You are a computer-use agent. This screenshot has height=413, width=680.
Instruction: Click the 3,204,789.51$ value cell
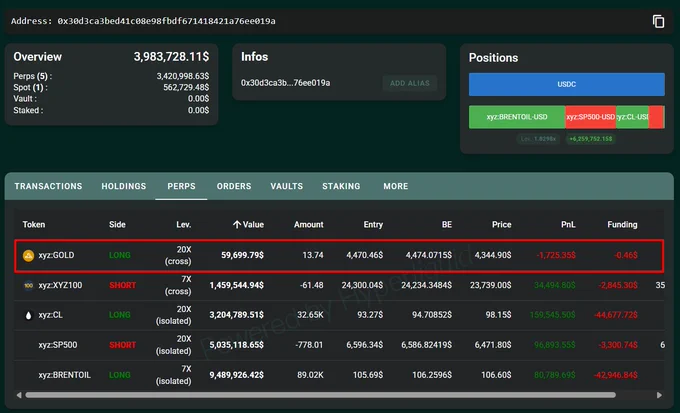pyautogui.click(x=237, y=315)
